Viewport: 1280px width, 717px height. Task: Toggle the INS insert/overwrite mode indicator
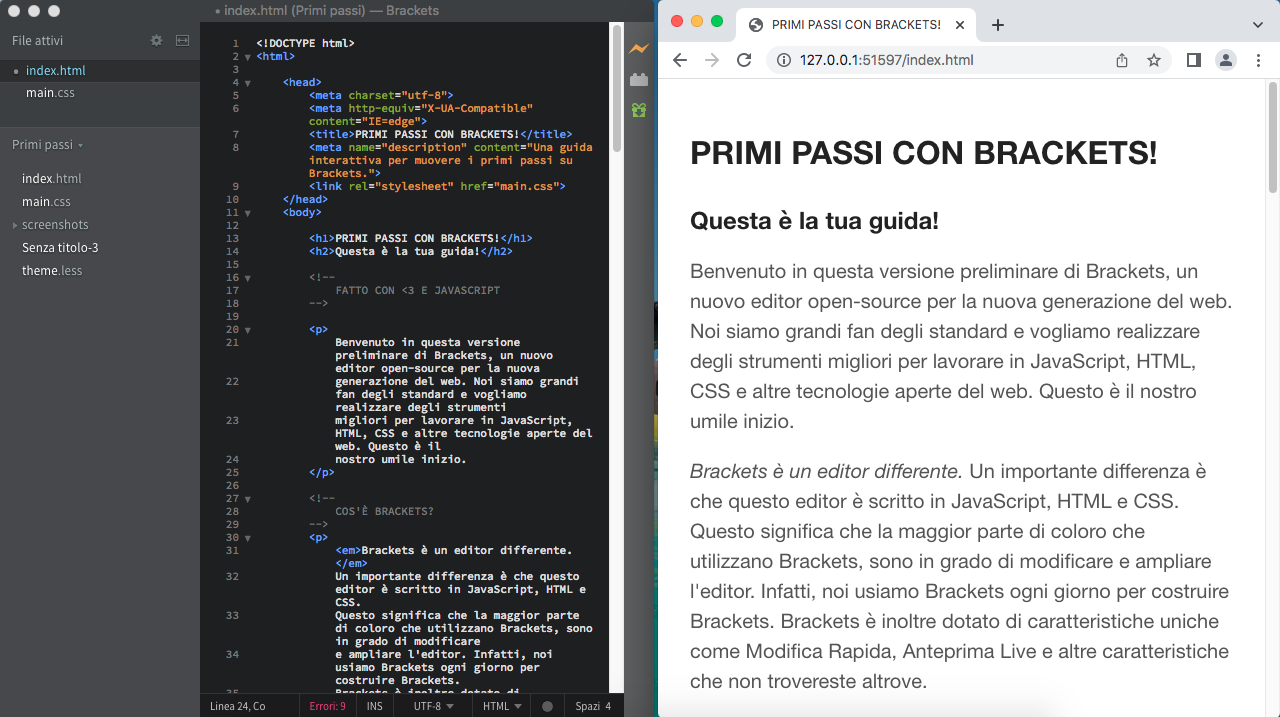click(x=375, y=706)
